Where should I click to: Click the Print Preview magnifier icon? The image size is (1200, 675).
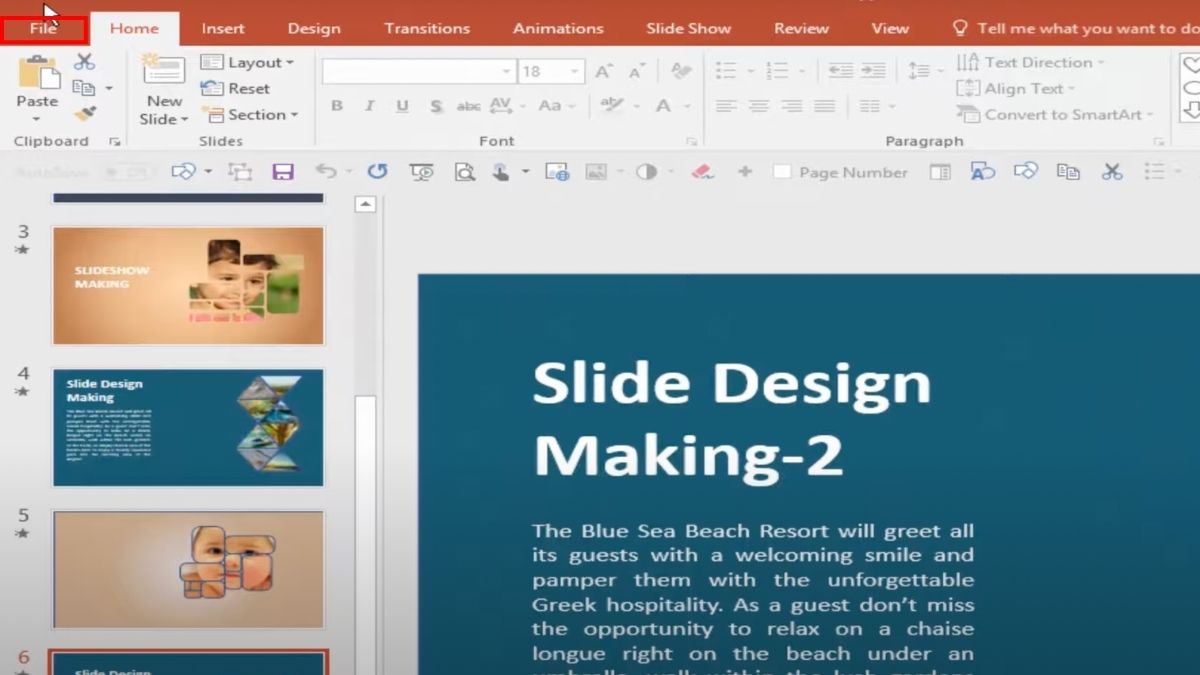click(465, 172)
